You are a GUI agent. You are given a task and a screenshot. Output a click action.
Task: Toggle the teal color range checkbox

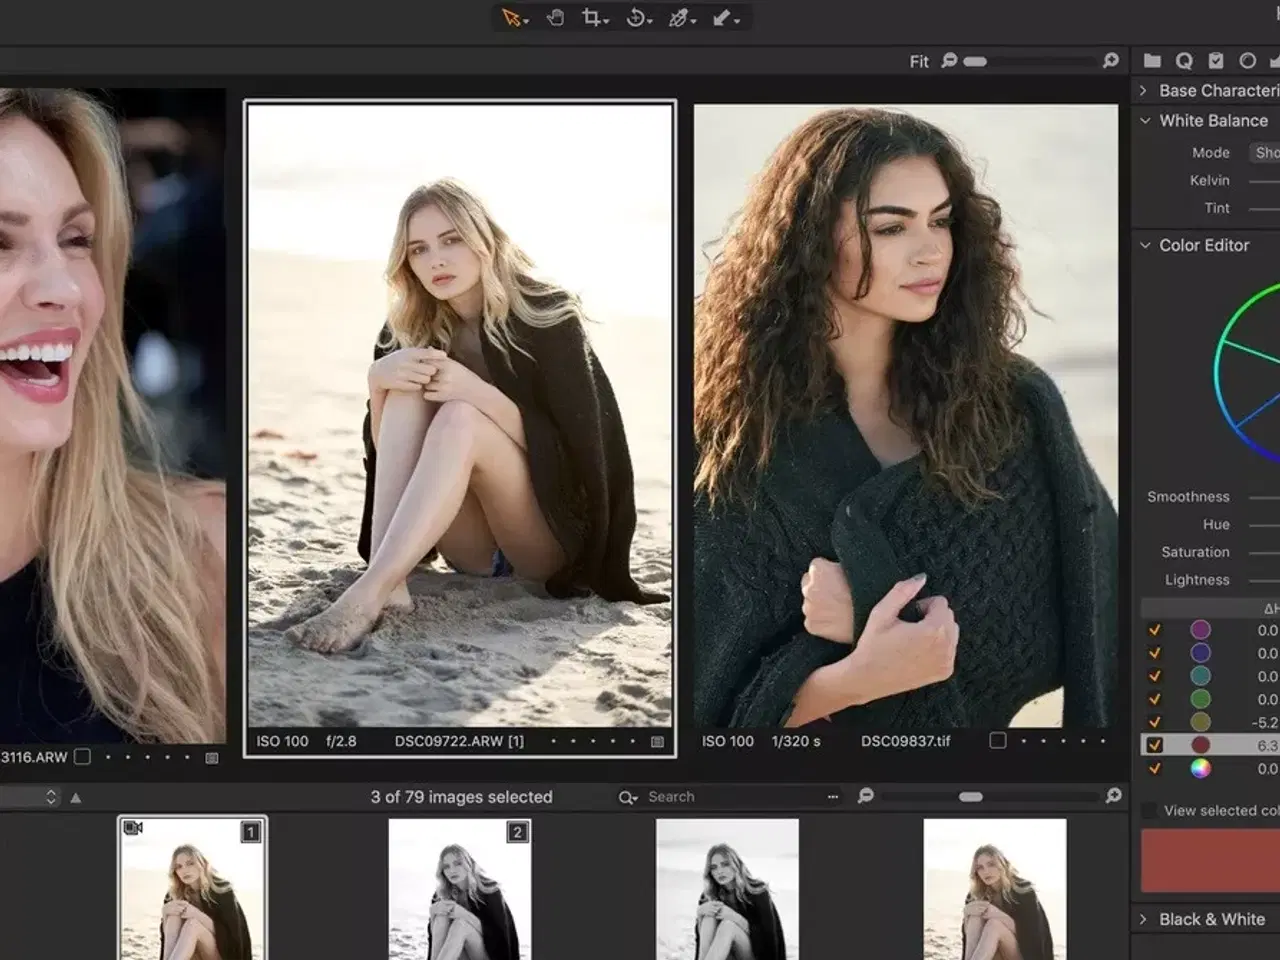pyautogui.click(x=1155, y=676)
